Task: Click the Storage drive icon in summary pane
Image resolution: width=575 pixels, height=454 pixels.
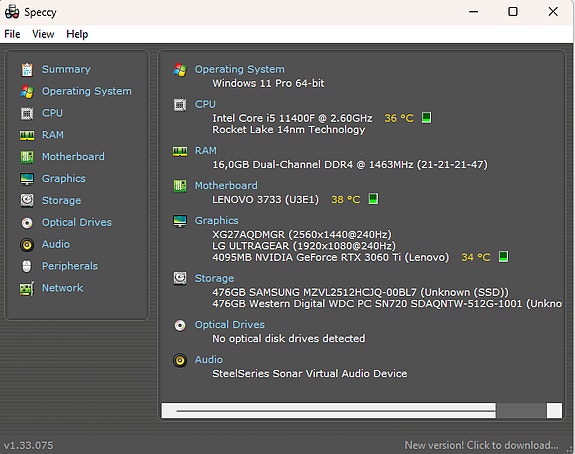Action: click(180, 279)
